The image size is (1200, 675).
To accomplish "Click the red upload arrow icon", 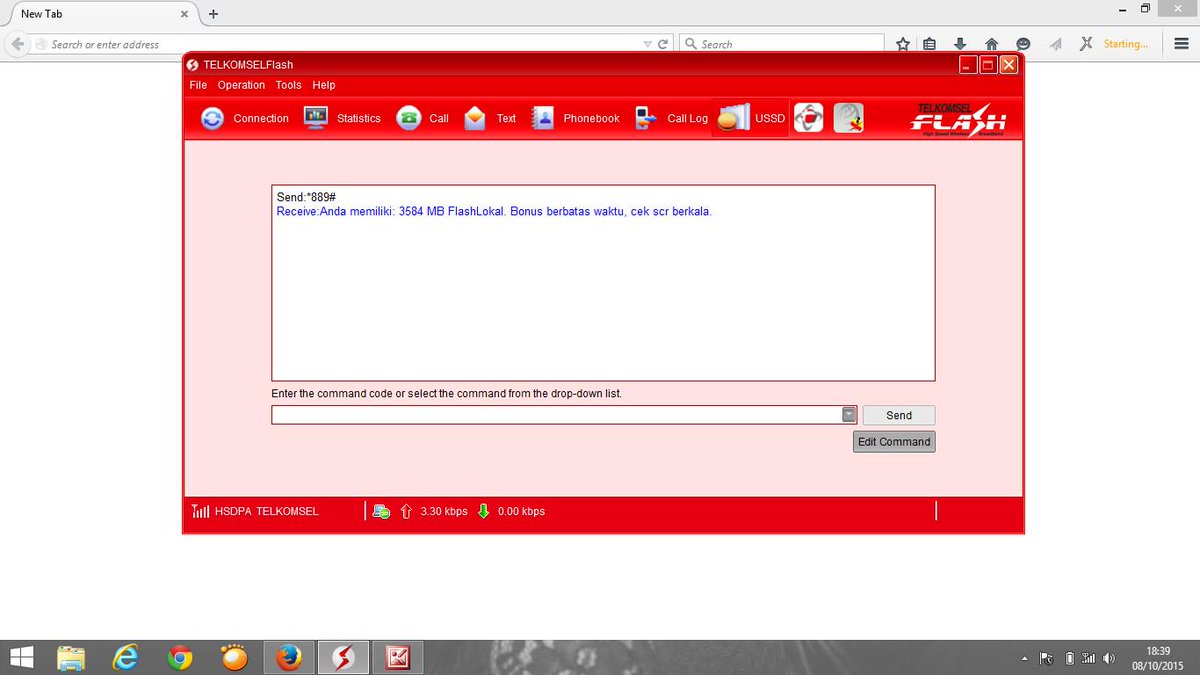I will (406, 511).
